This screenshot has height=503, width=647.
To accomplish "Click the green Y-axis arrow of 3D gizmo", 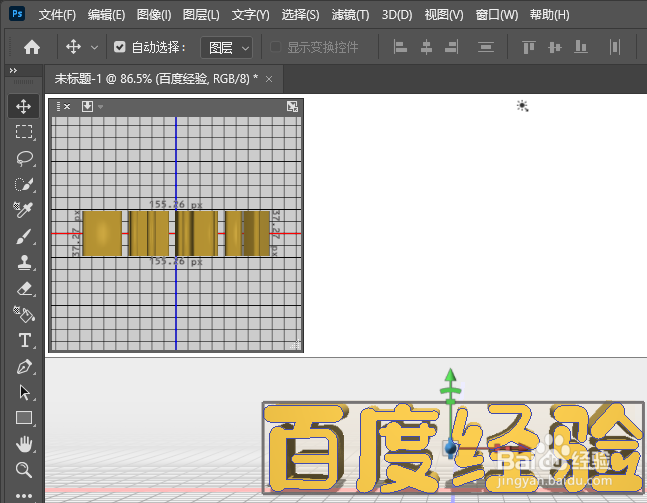I will click(450, 376).
